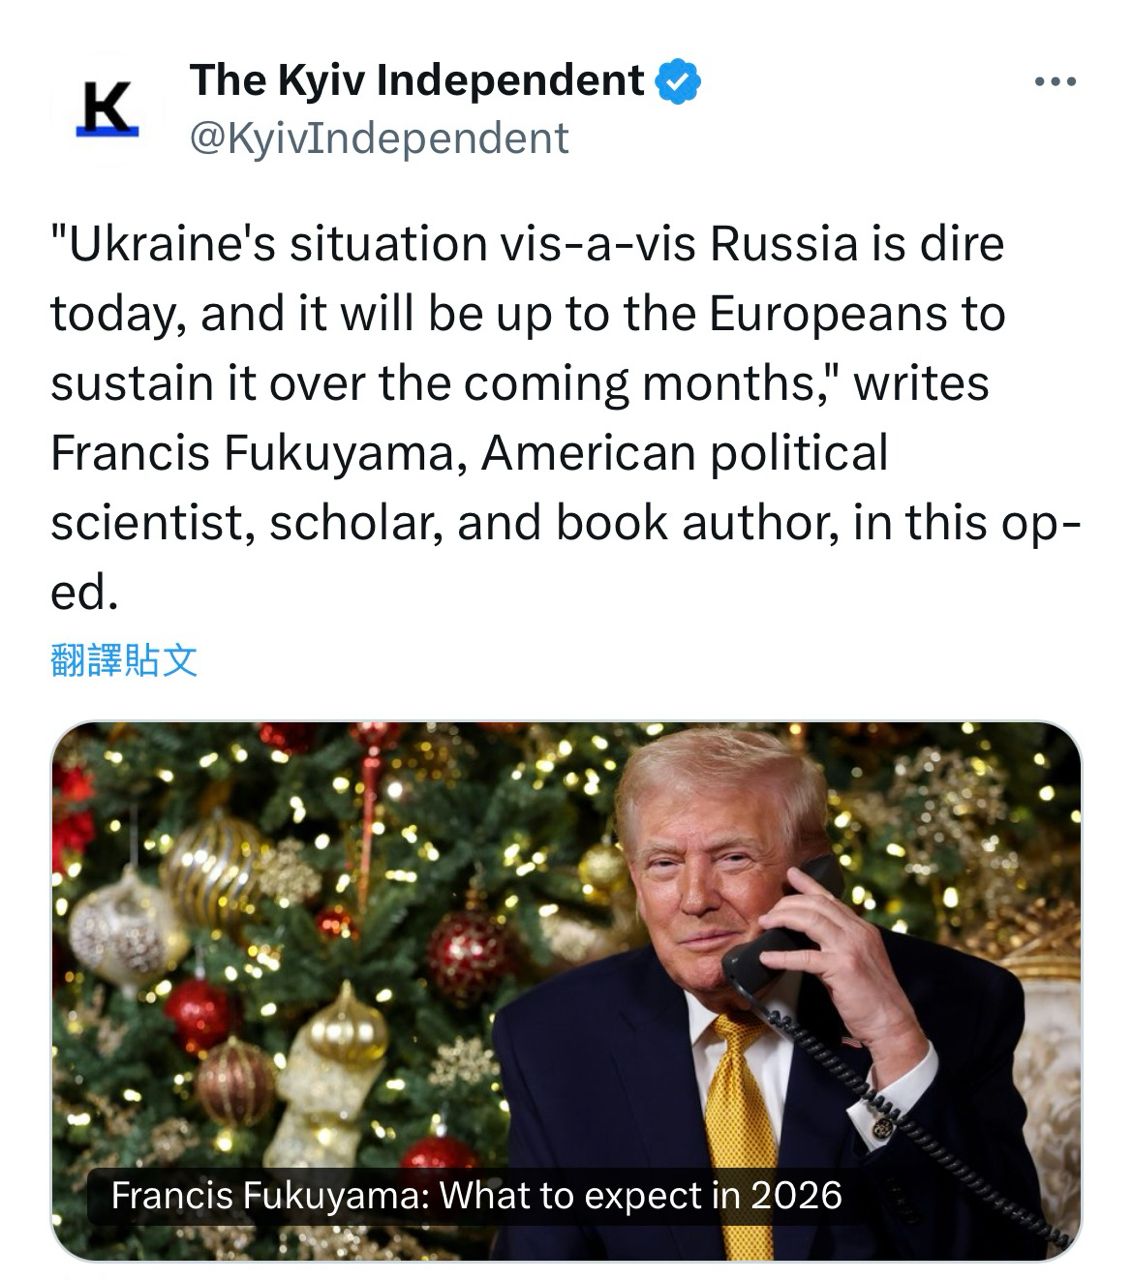
Task: Open the Kyiv Independent K logo avatar
Action: tap(107, 109)
